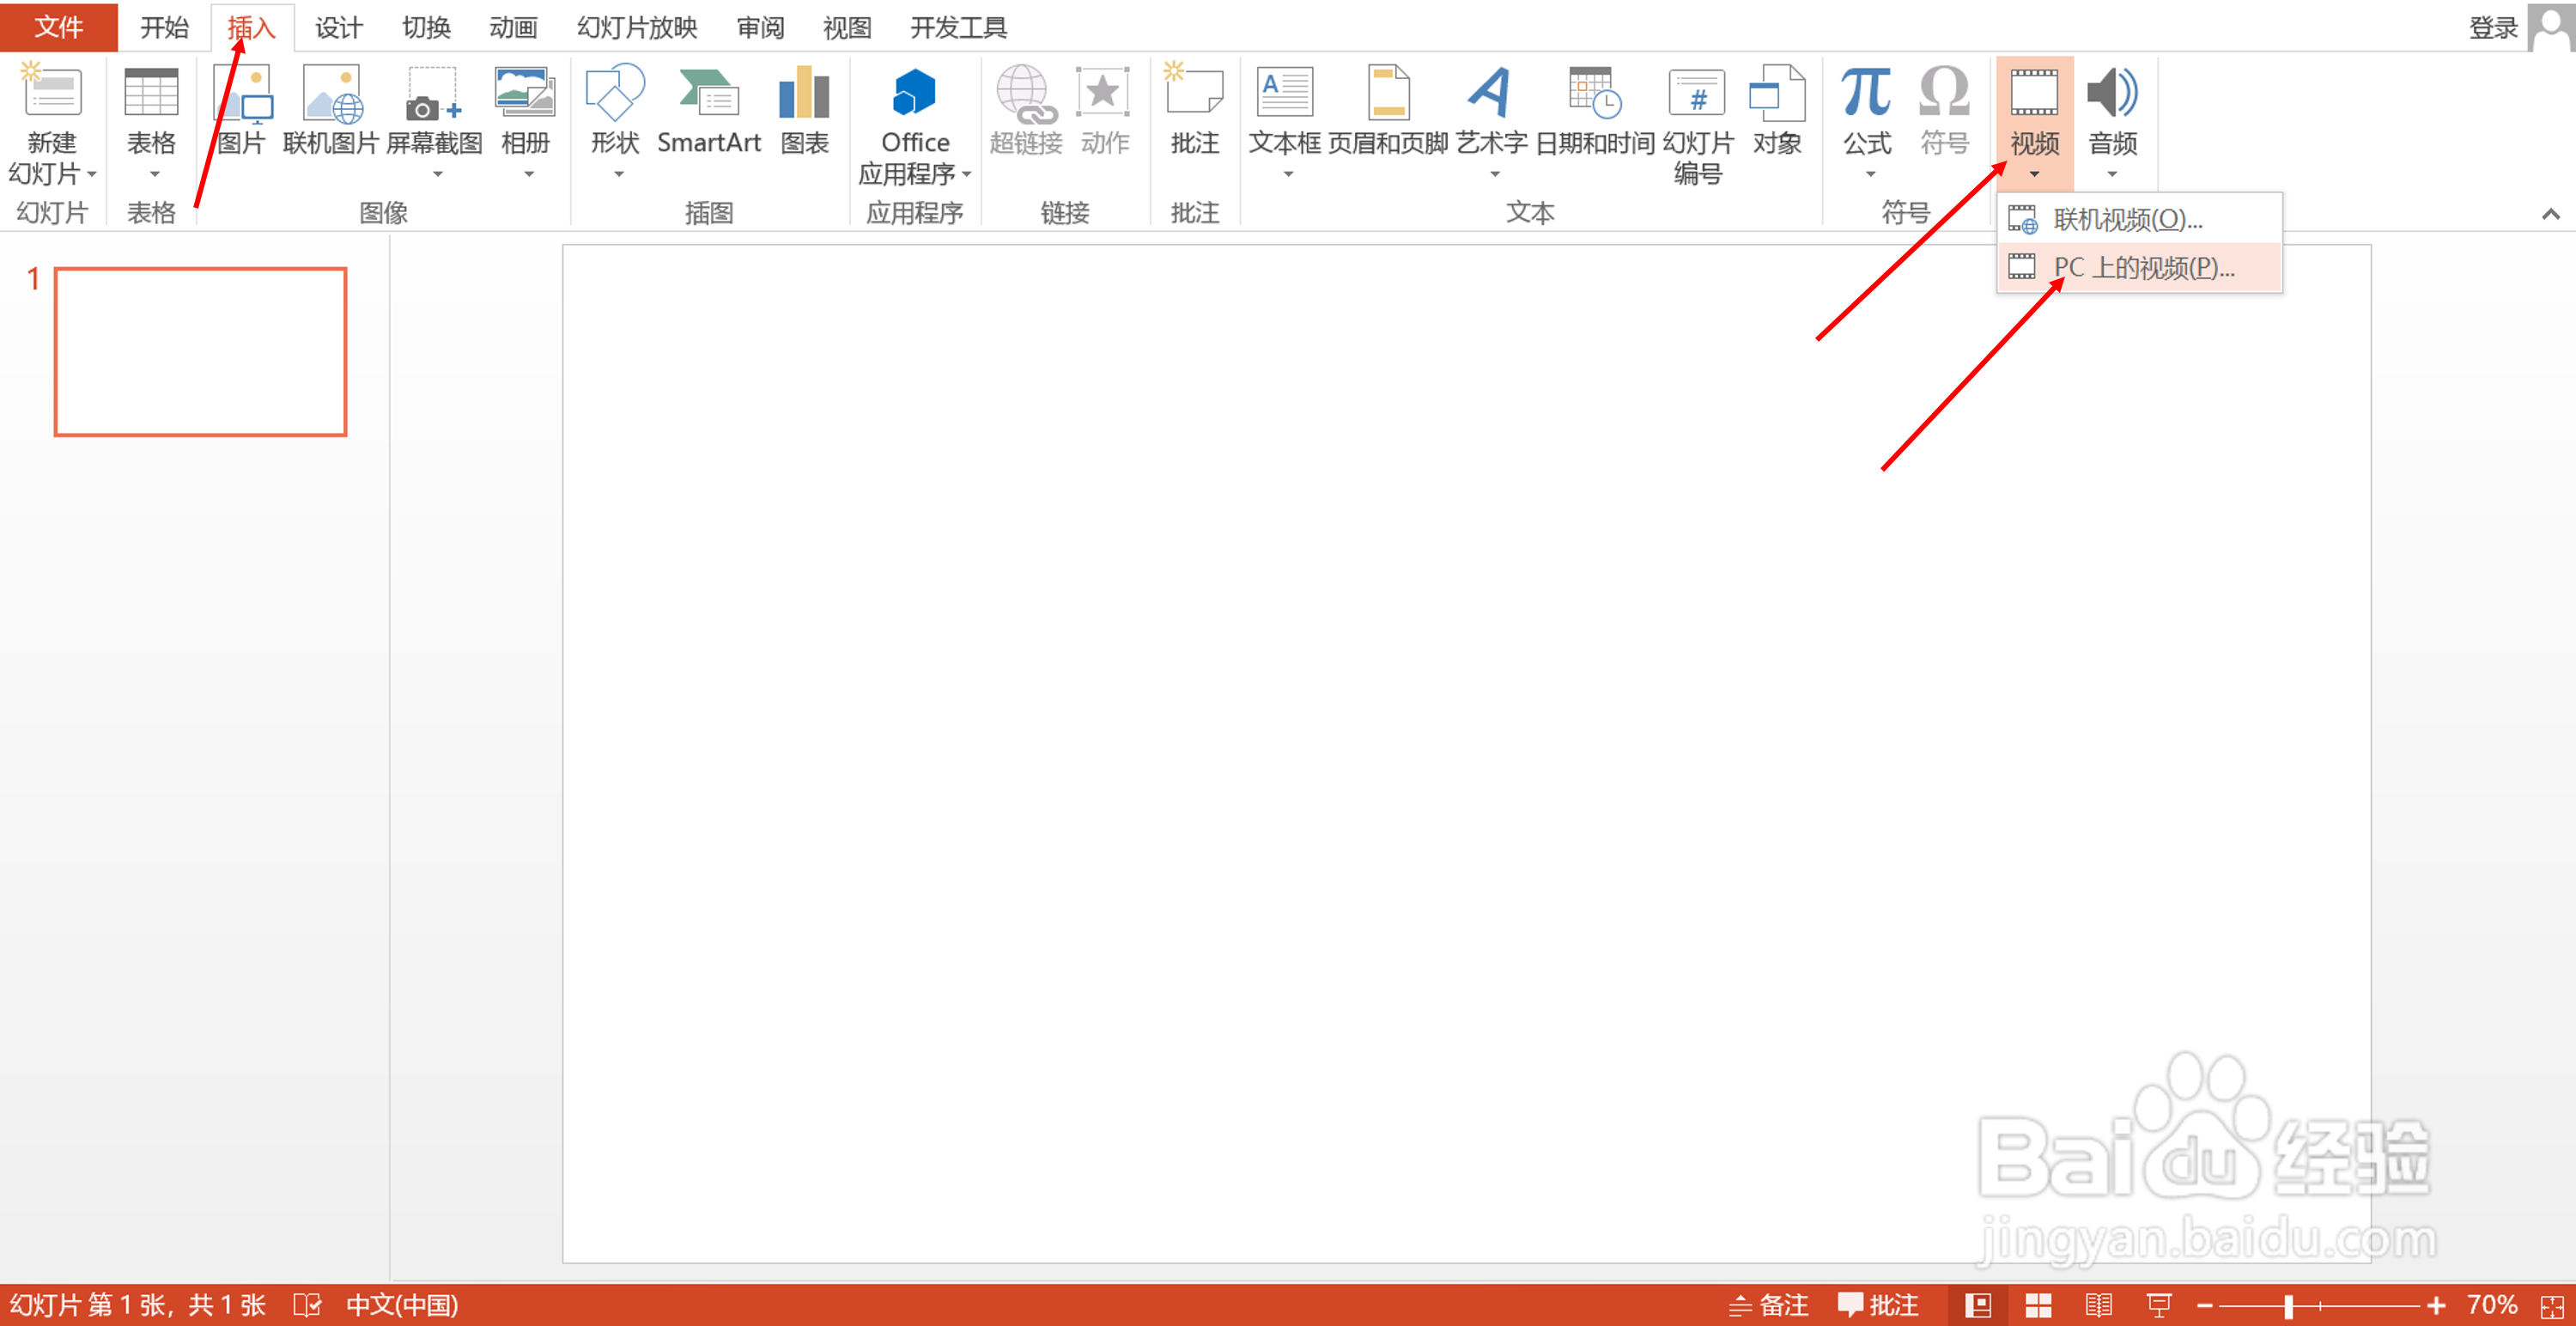The height and width of the screenshot is (1326, 2576).
Task: Click the New Slide (新建幻灯片) icon
Action: tap(52, 92)
